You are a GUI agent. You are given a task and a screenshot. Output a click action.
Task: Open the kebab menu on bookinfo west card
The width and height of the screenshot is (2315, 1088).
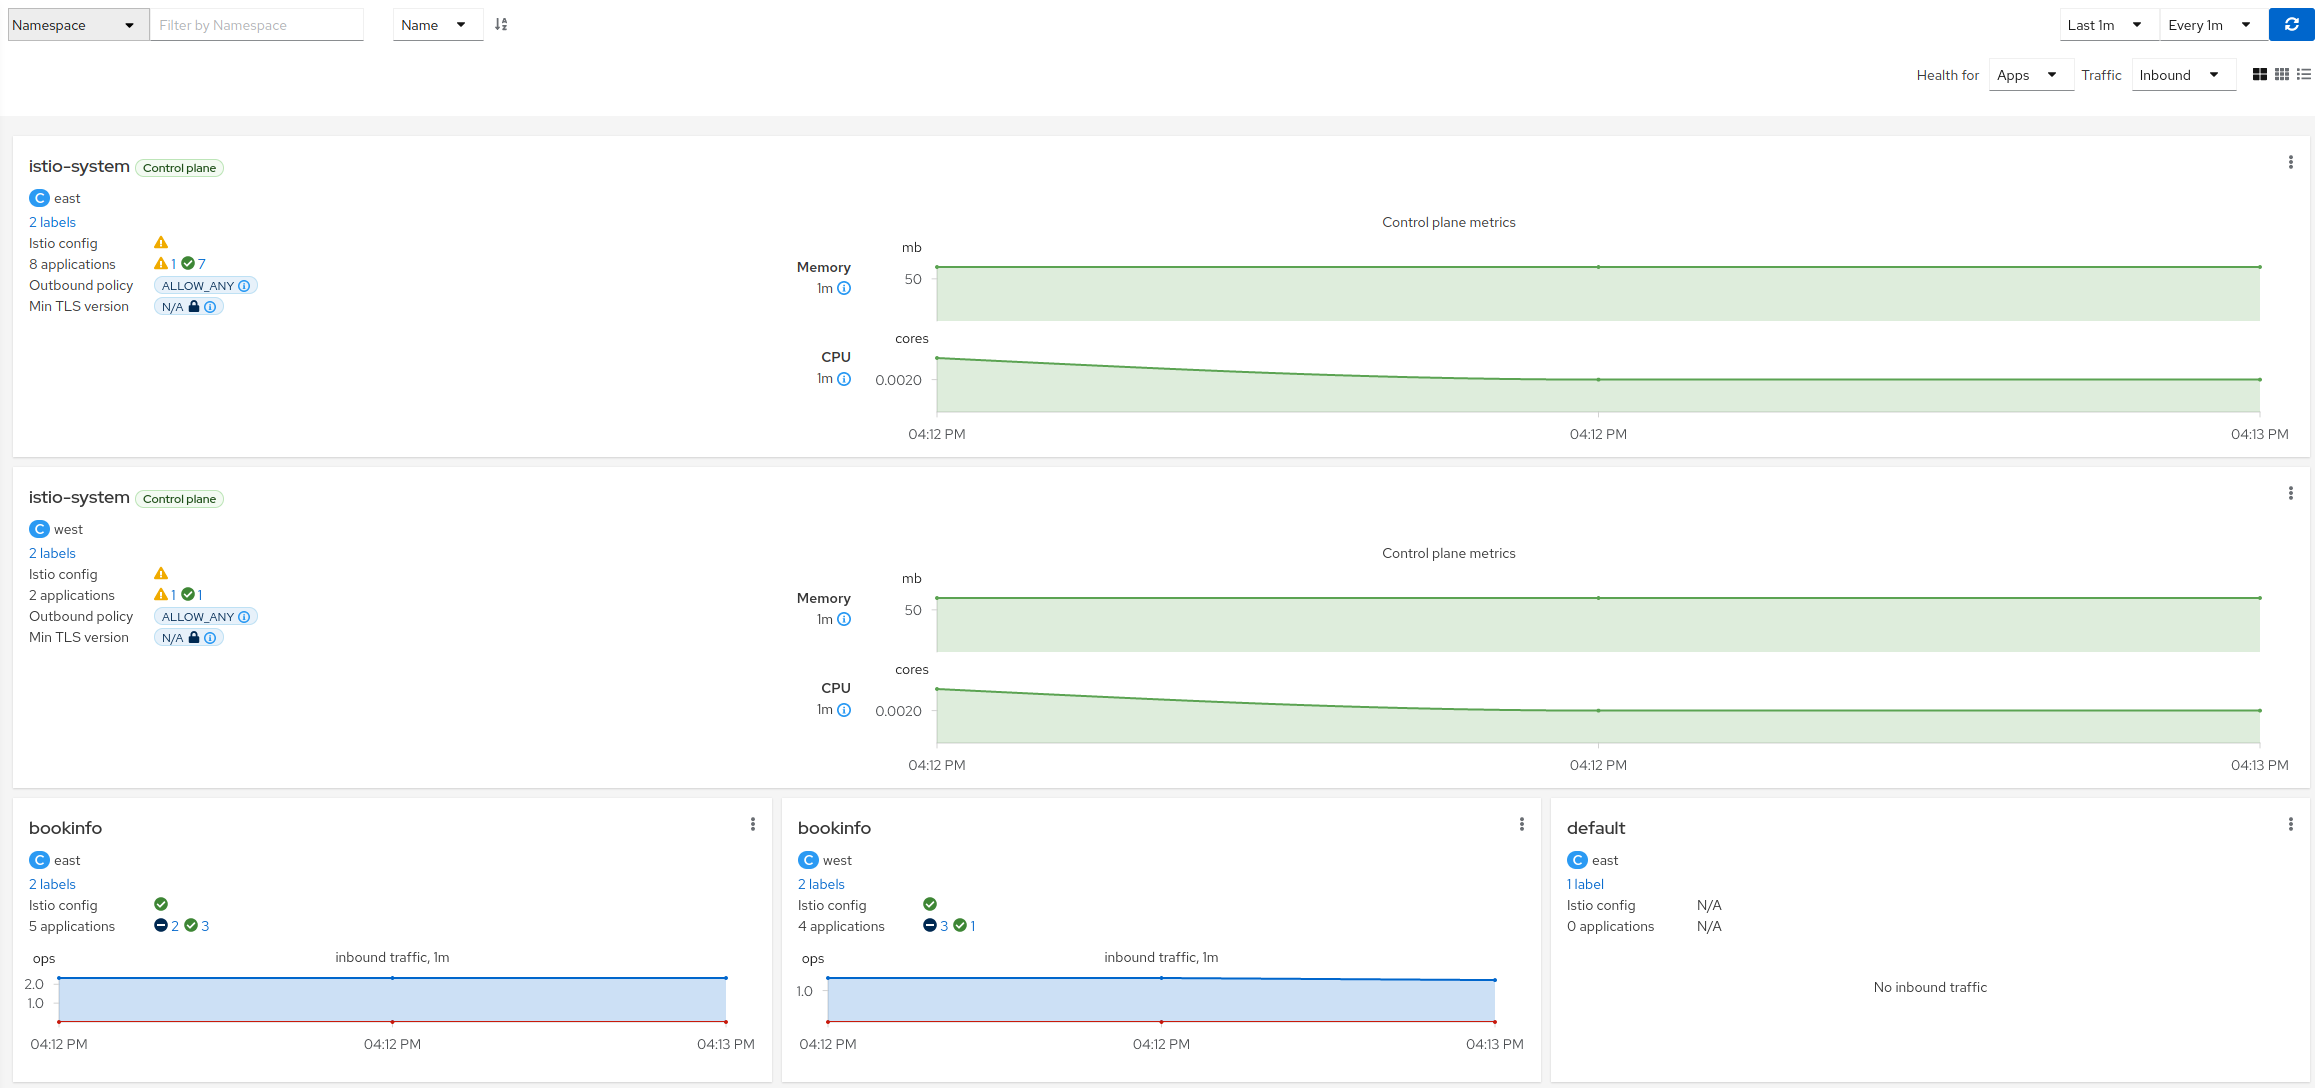click(x=1521, y=823)
